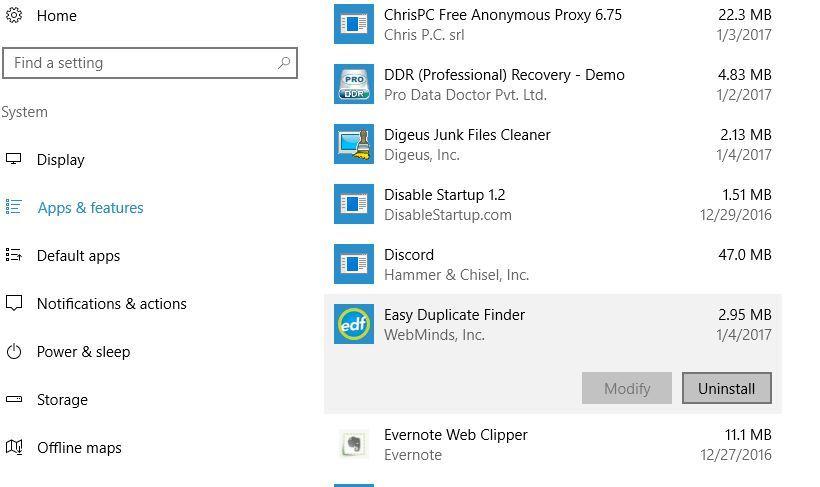Select the Evernote Web Clipper entry
Viewport: 820px width, 487px height.
click(x=455, y=435)
